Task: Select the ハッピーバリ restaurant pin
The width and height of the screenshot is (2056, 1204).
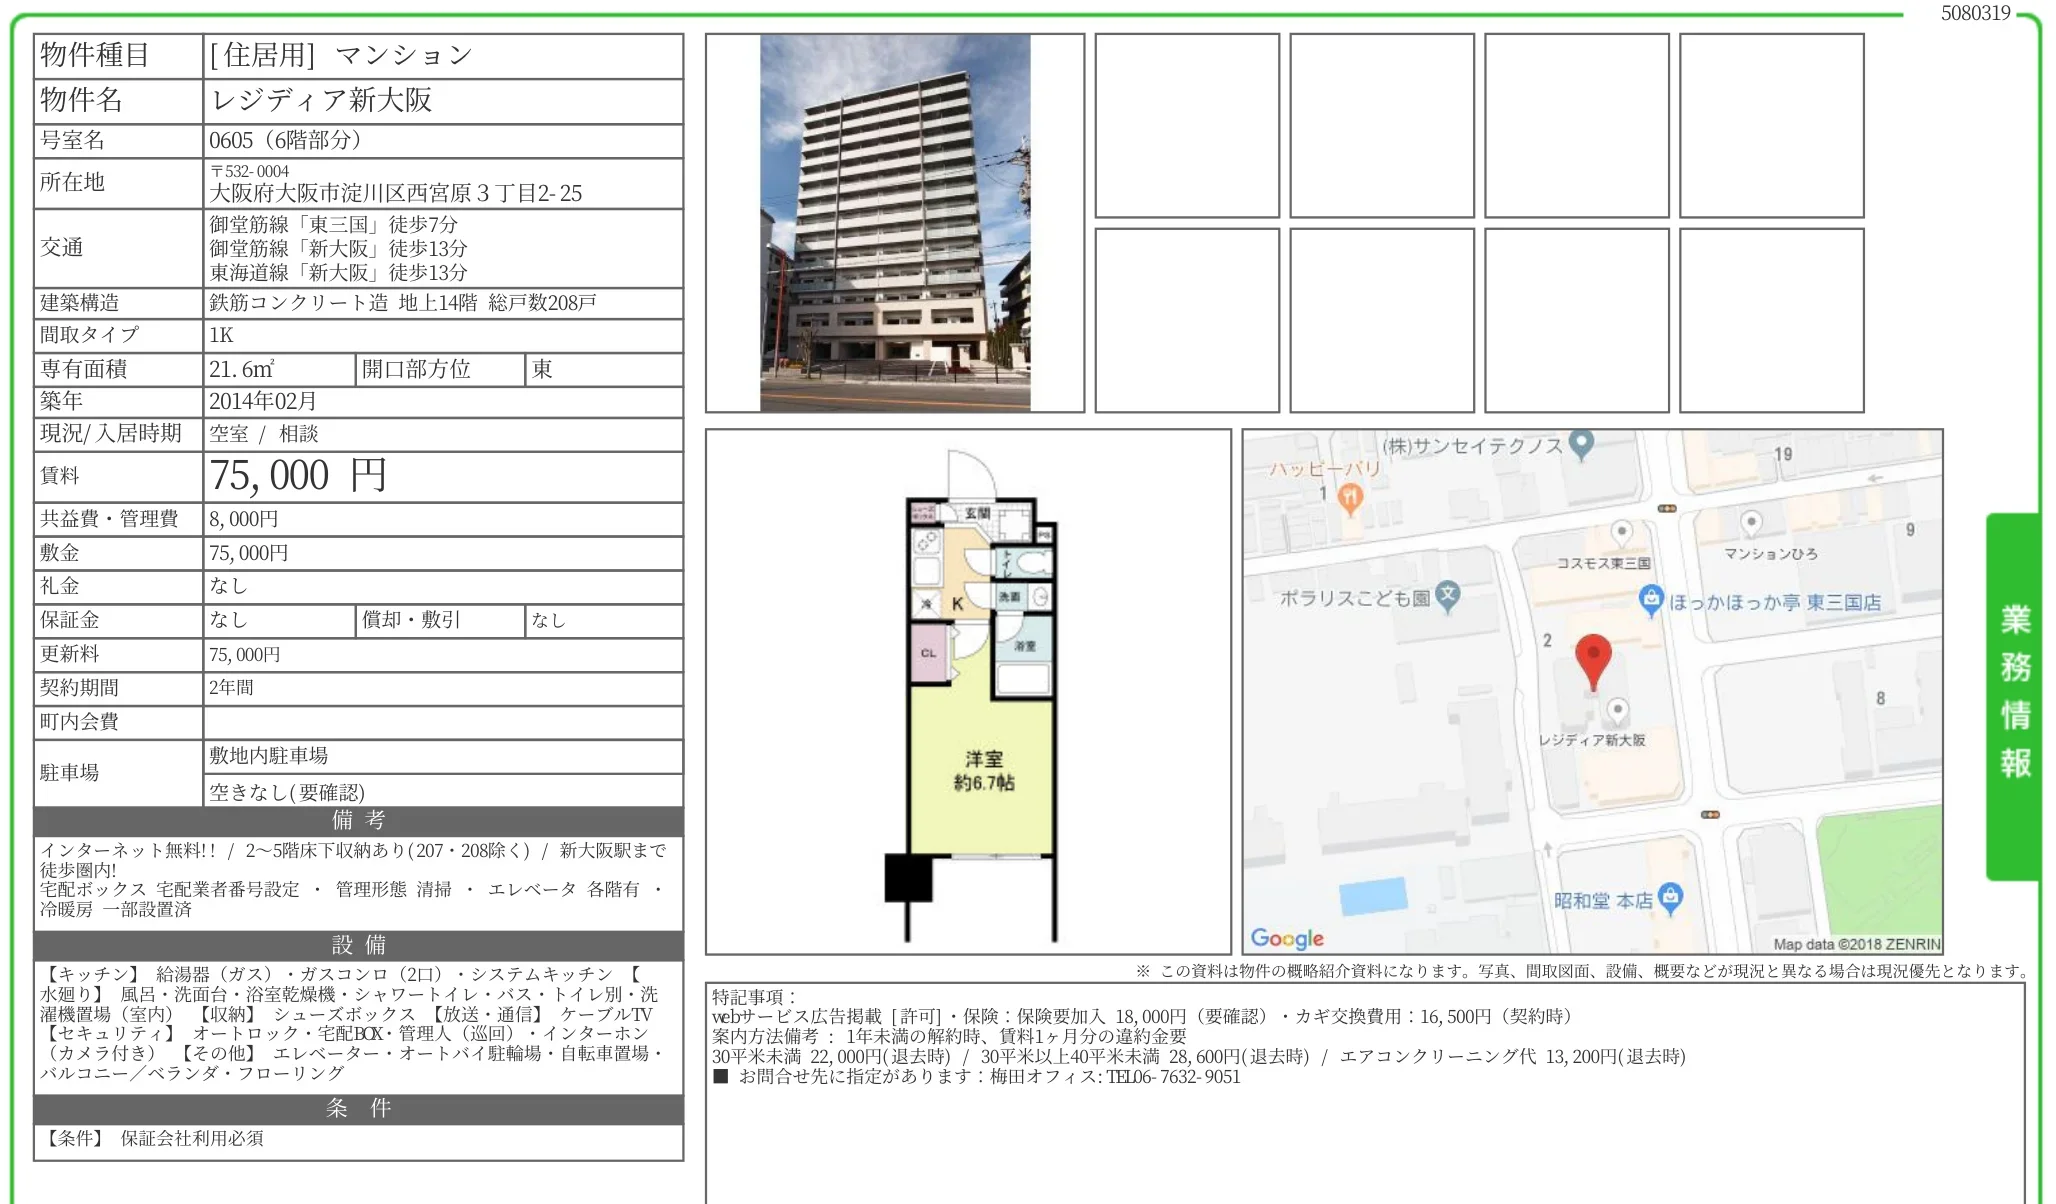Action: (1349, 496)
